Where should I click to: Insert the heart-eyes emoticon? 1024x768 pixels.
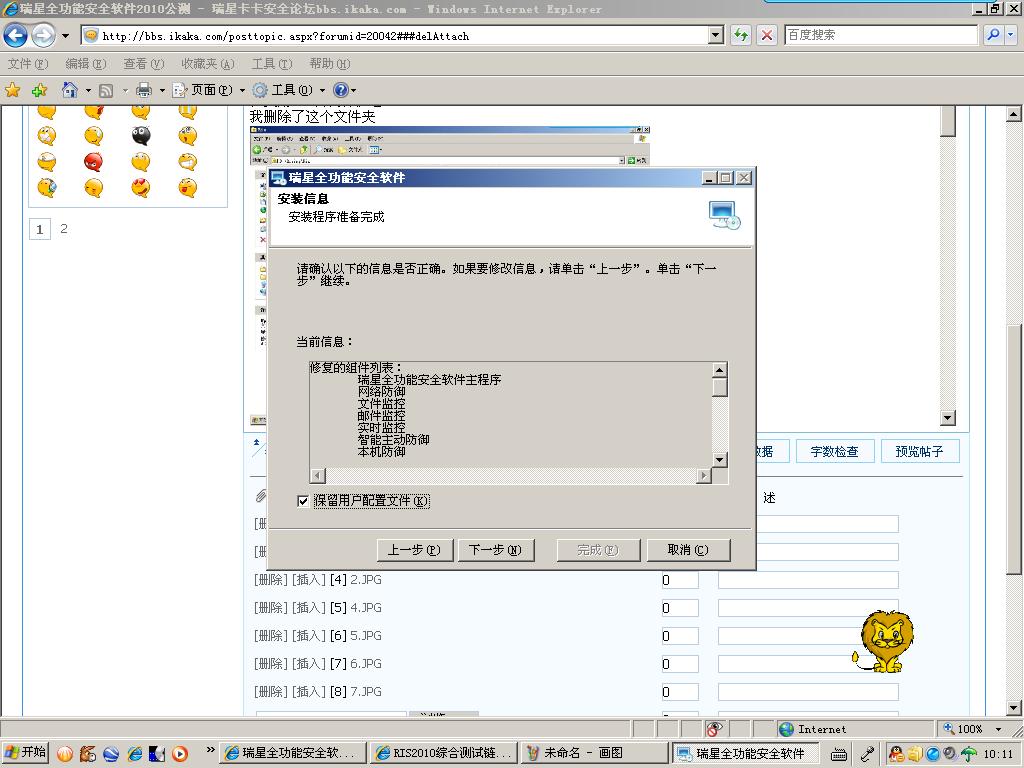coord(140,187)
